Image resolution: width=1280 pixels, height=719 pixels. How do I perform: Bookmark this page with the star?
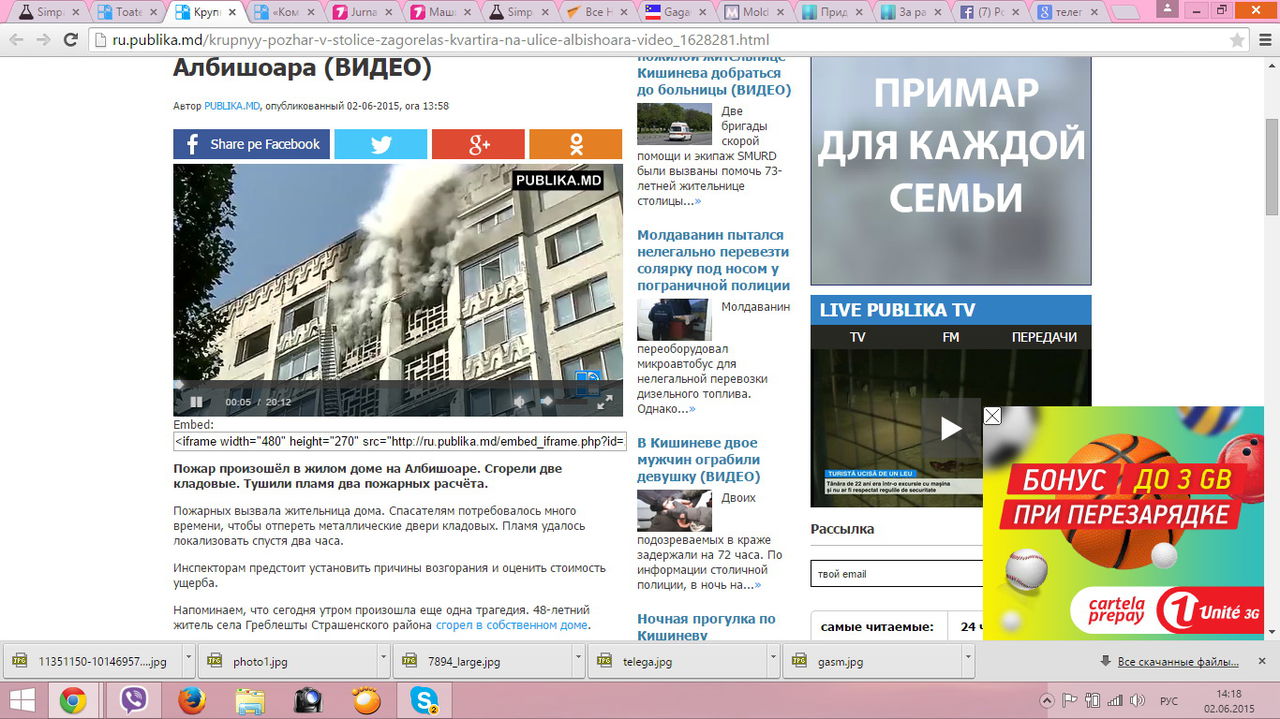[1237, 41]
